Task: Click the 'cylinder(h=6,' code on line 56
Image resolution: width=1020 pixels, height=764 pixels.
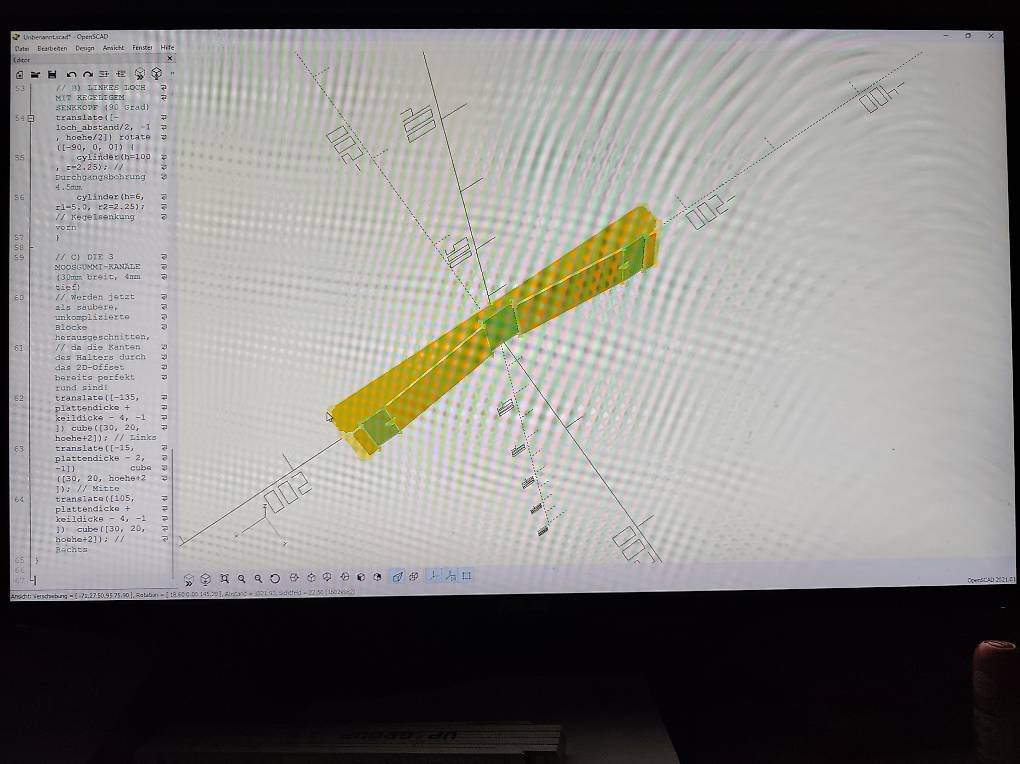Action: [110, 197]
